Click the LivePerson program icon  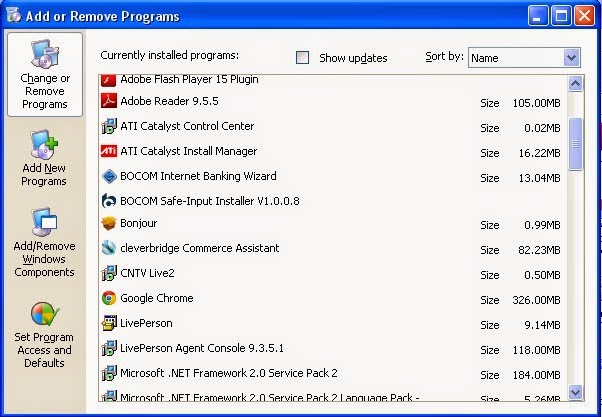[x=109, y=323]
